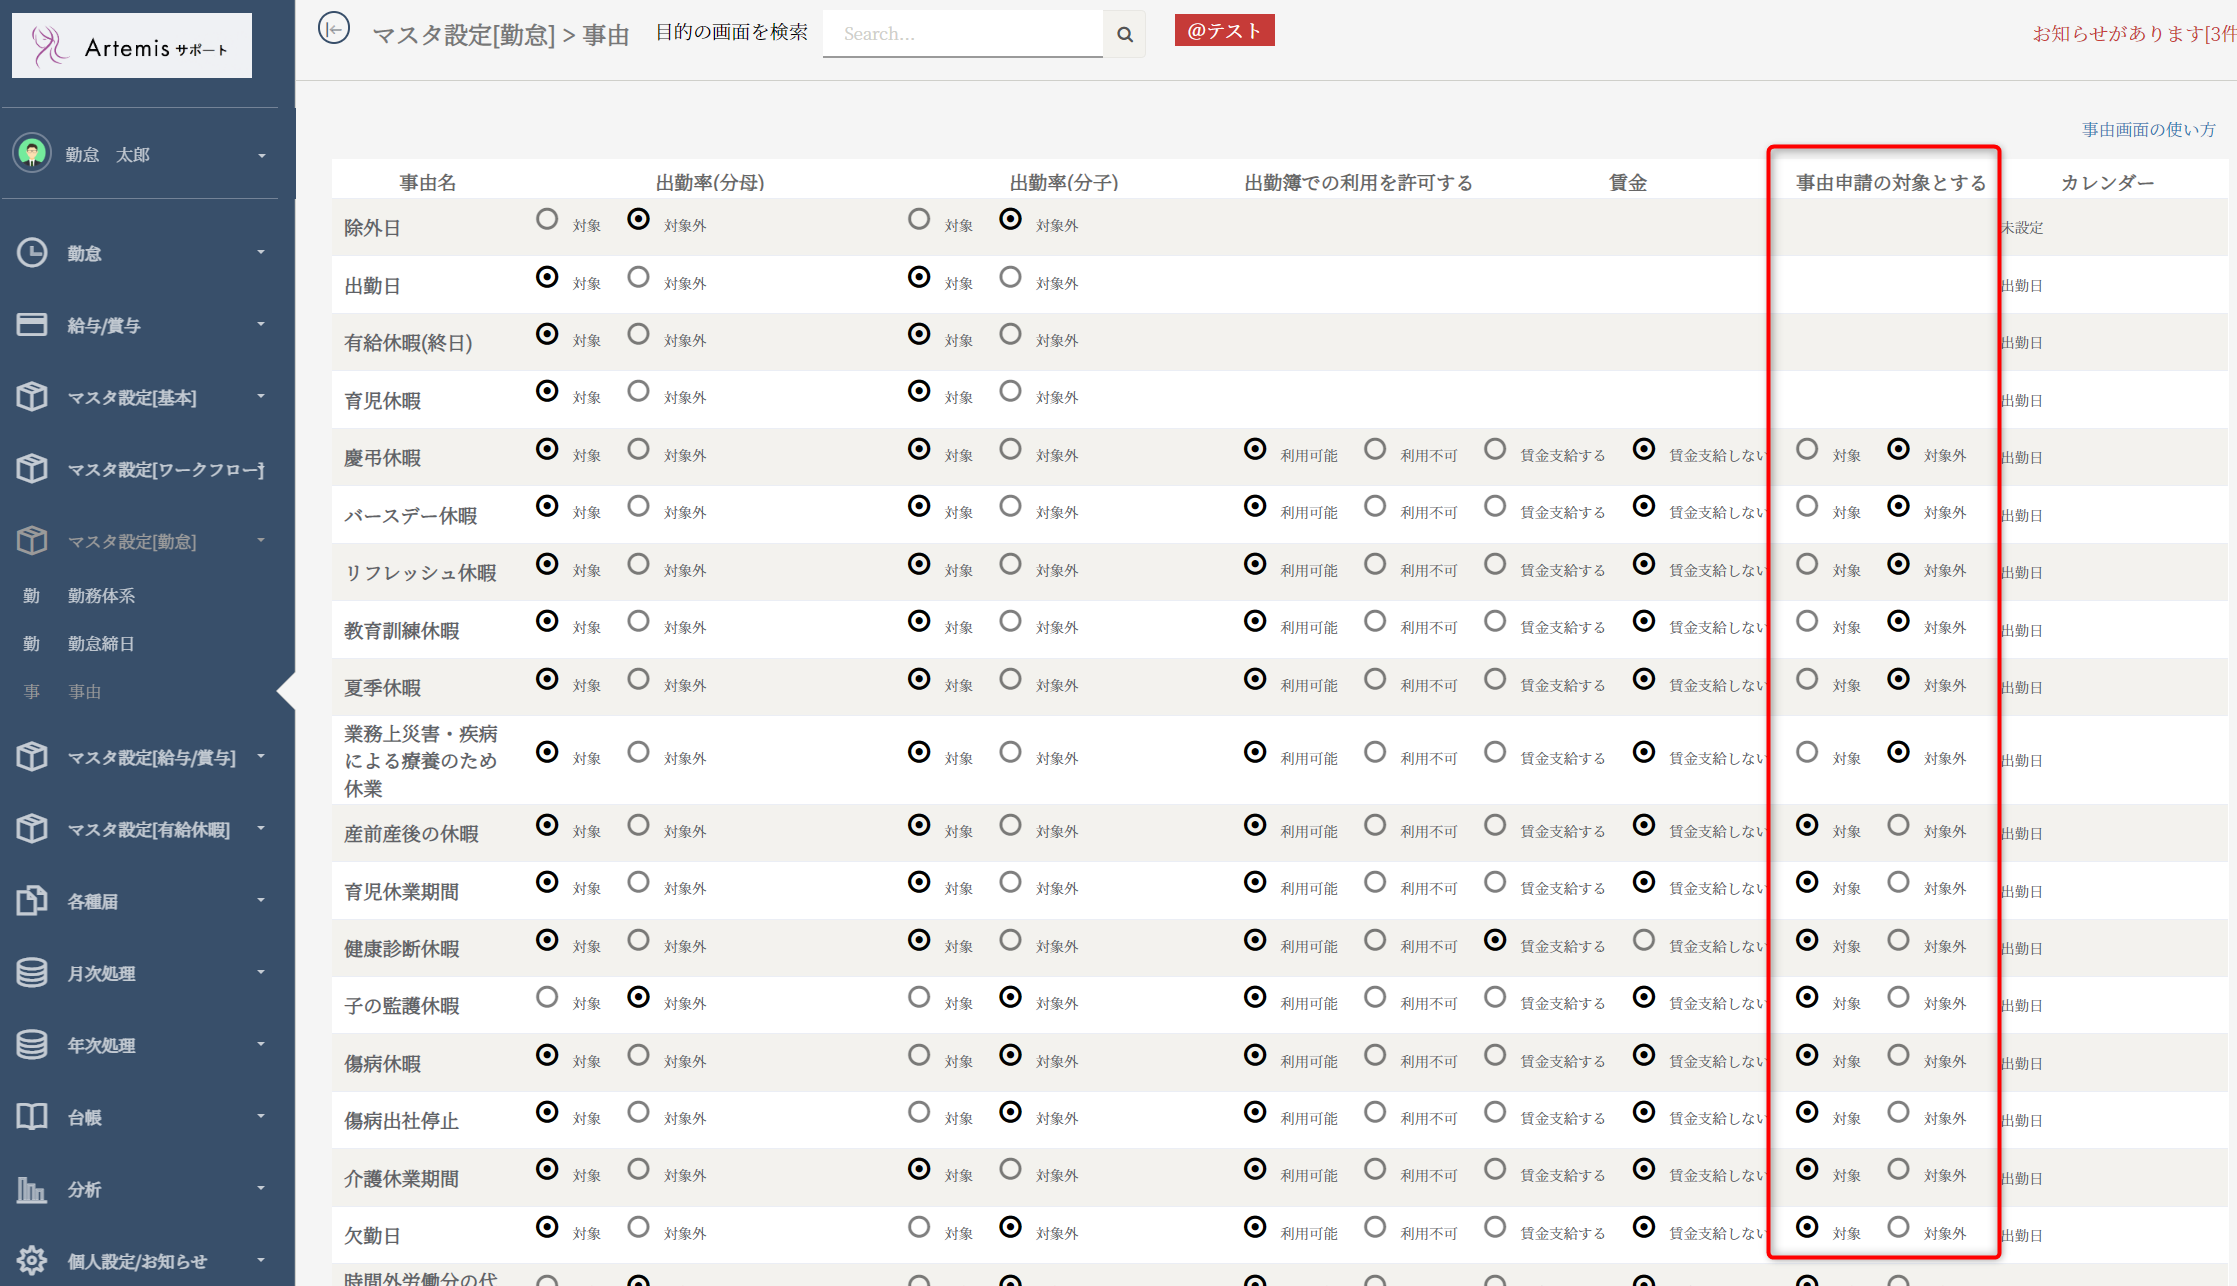The height and width of the screenshot is (1286, 2237).
Task: Select 利用不可 for 慶弔休暇
Action: pyautogui.click(x=1375, y=449)
